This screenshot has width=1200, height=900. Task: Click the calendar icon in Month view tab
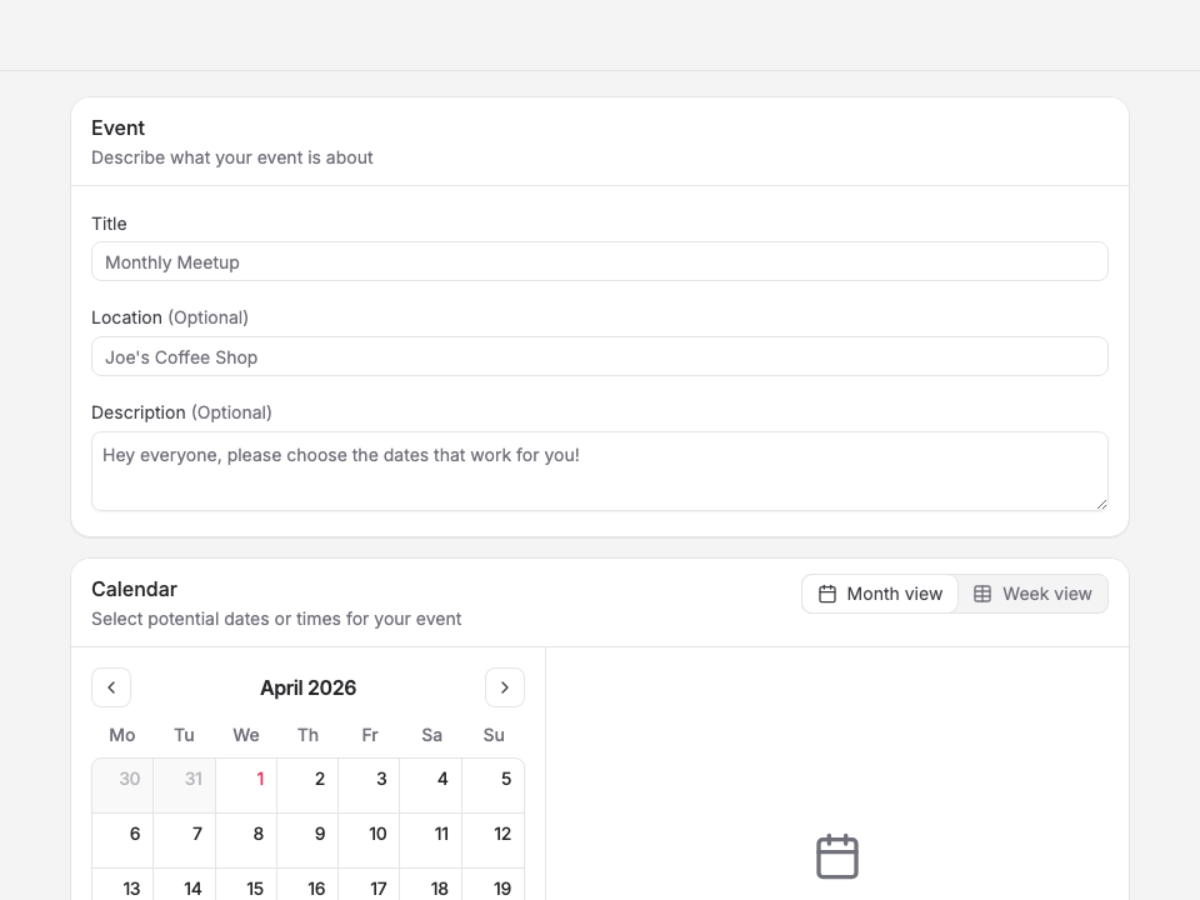[827, 594]
